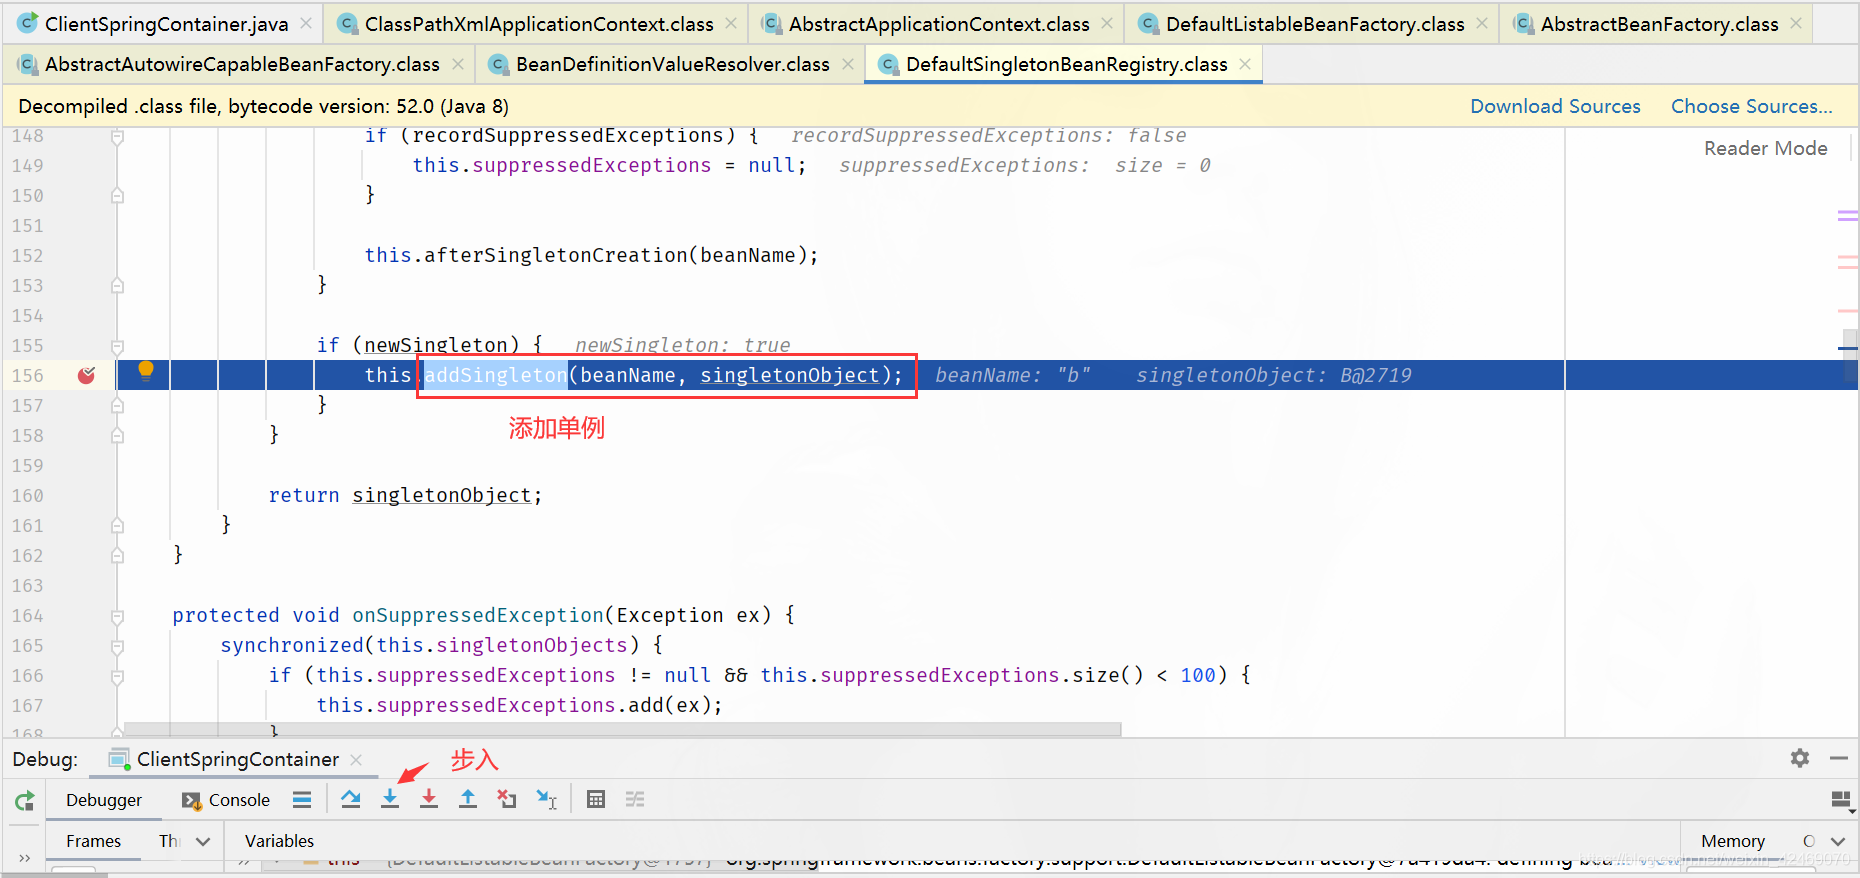
Task: Click Download Sources link
Action: [x=1555, y=106]
